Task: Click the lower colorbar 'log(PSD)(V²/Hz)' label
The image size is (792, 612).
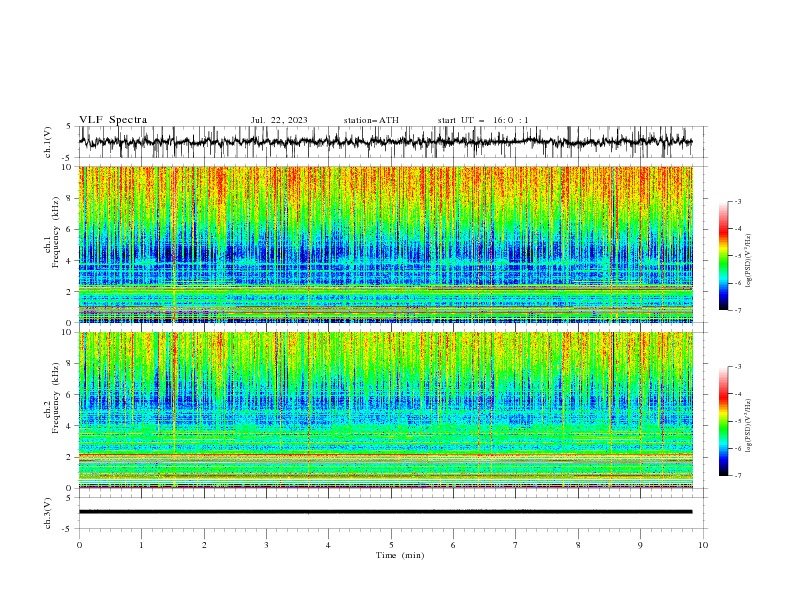Action: [748, 425]
